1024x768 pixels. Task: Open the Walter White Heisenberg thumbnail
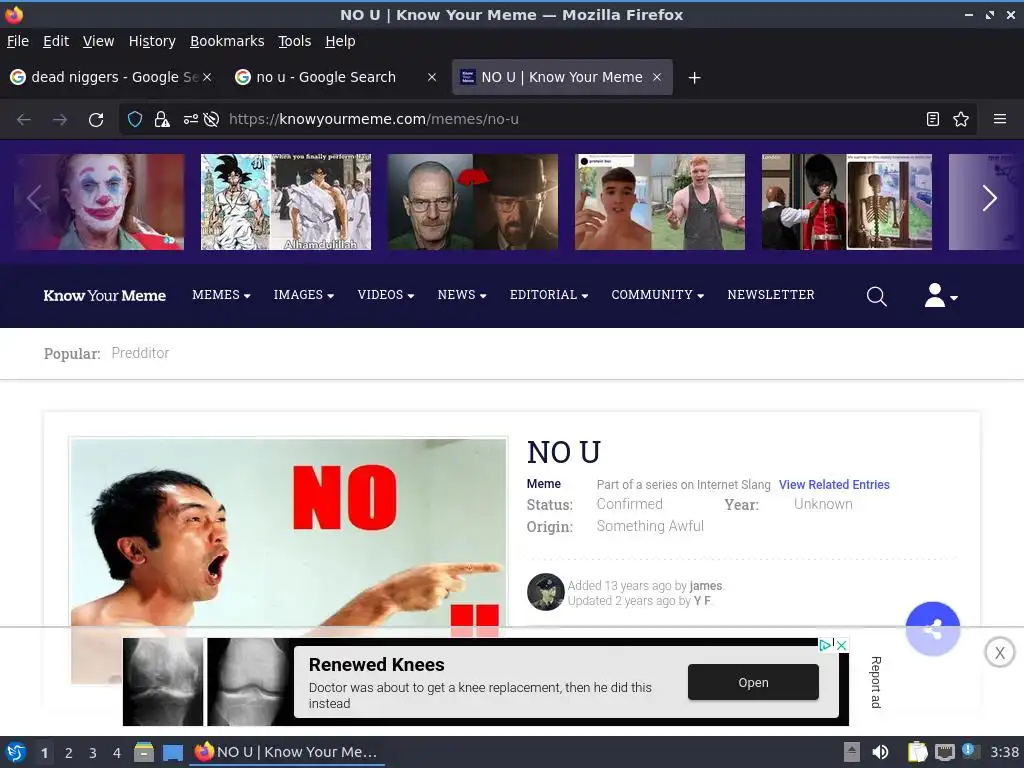click(x=473, y=202)
